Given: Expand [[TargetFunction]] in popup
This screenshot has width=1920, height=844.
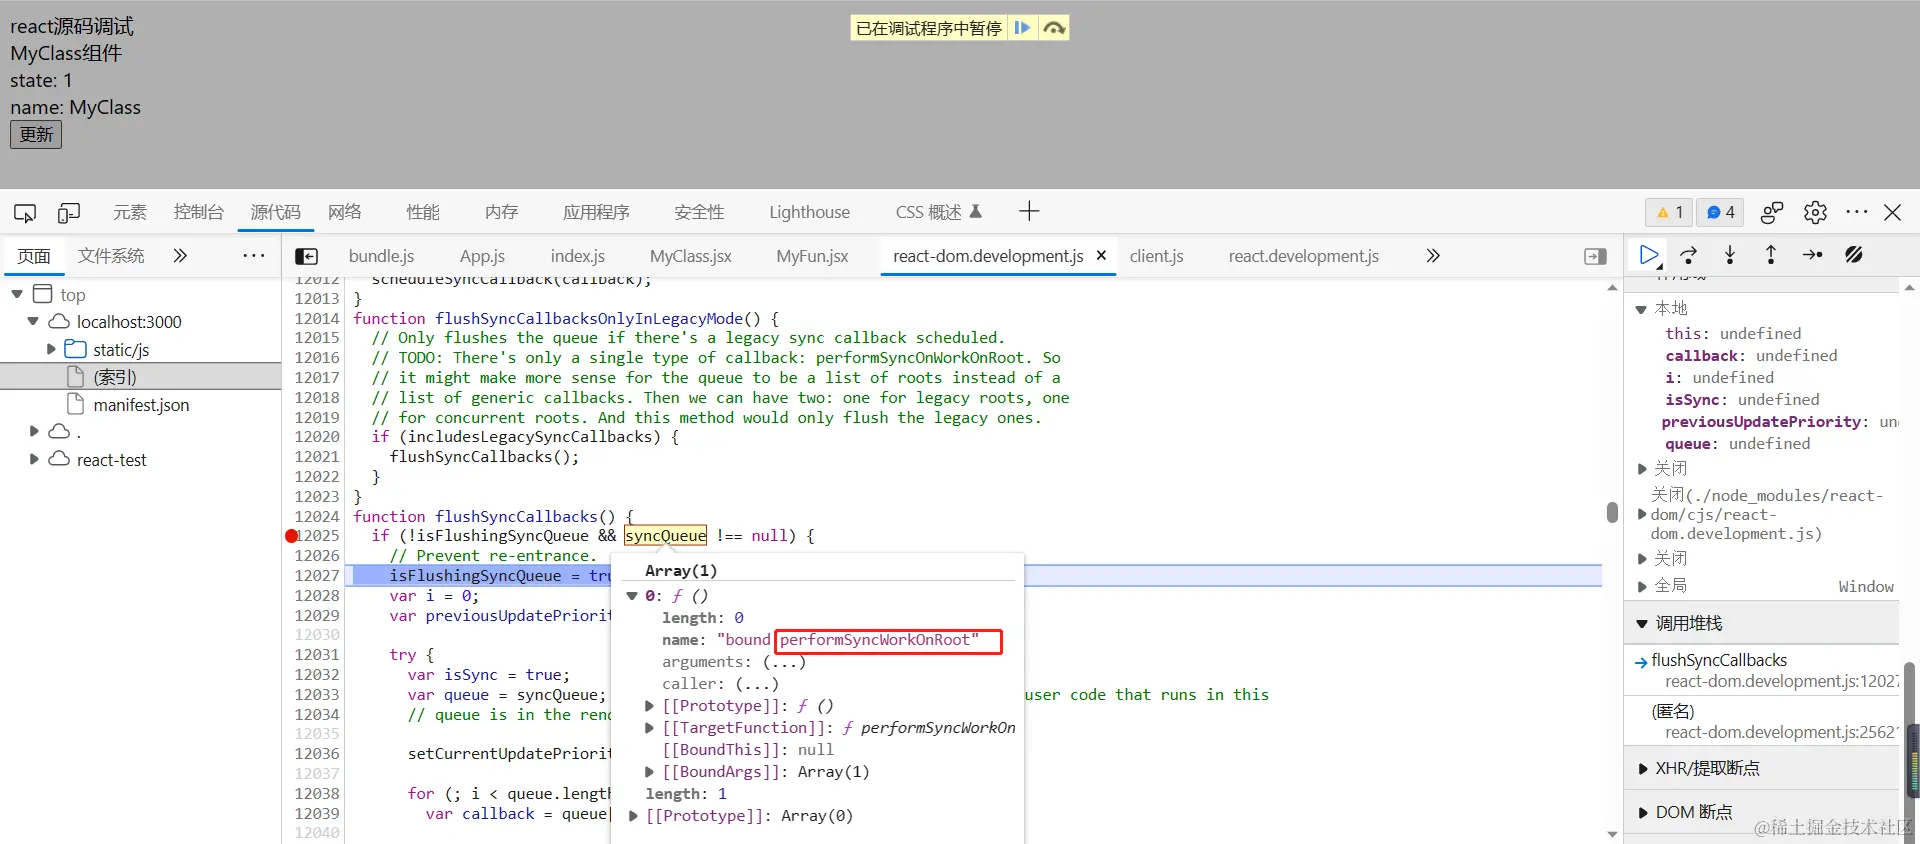Looking at the screenshot, I should pos(650,728).
